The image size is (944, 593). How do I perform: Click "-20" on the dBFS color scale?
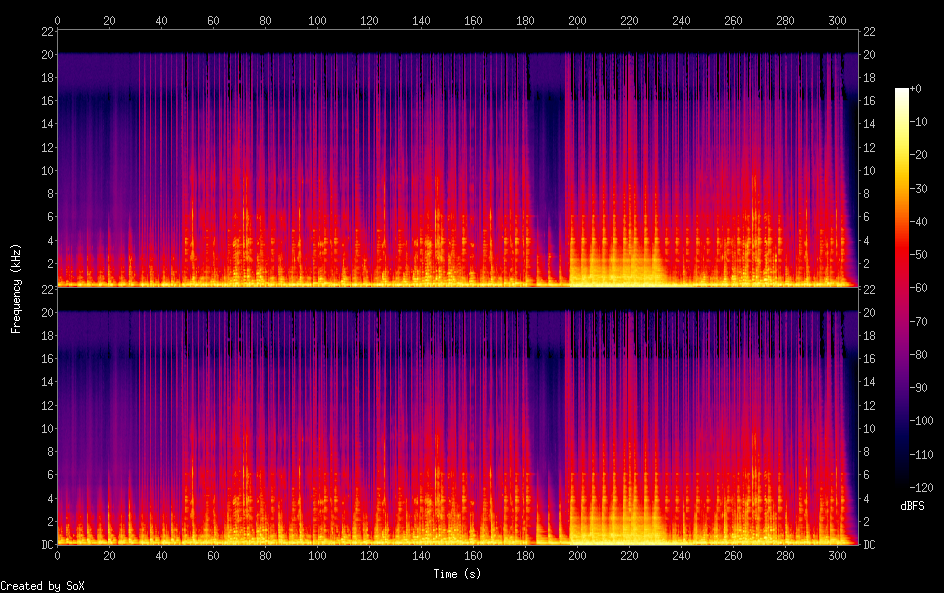[918, 155]
